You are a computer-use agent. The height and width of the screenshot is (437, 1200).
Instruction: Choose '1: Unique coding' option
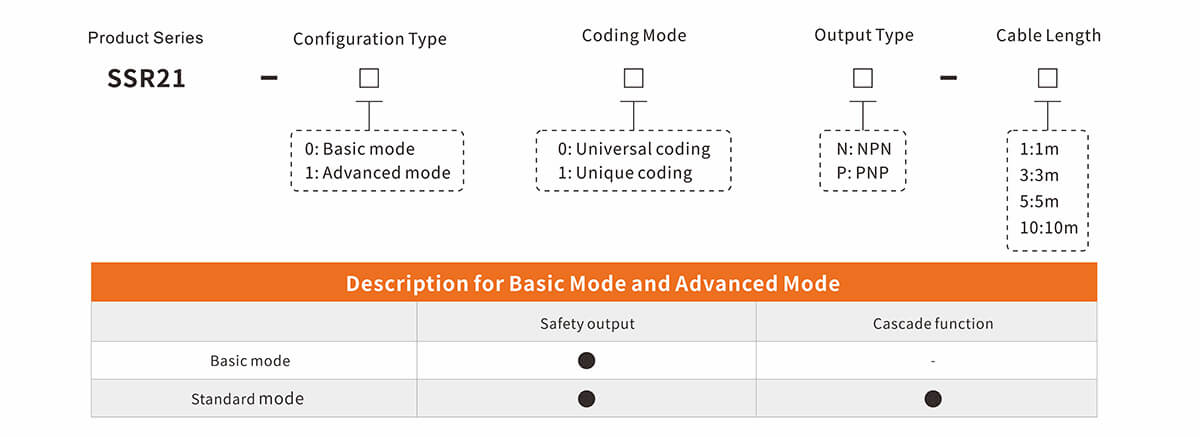(x=625, y=173)
